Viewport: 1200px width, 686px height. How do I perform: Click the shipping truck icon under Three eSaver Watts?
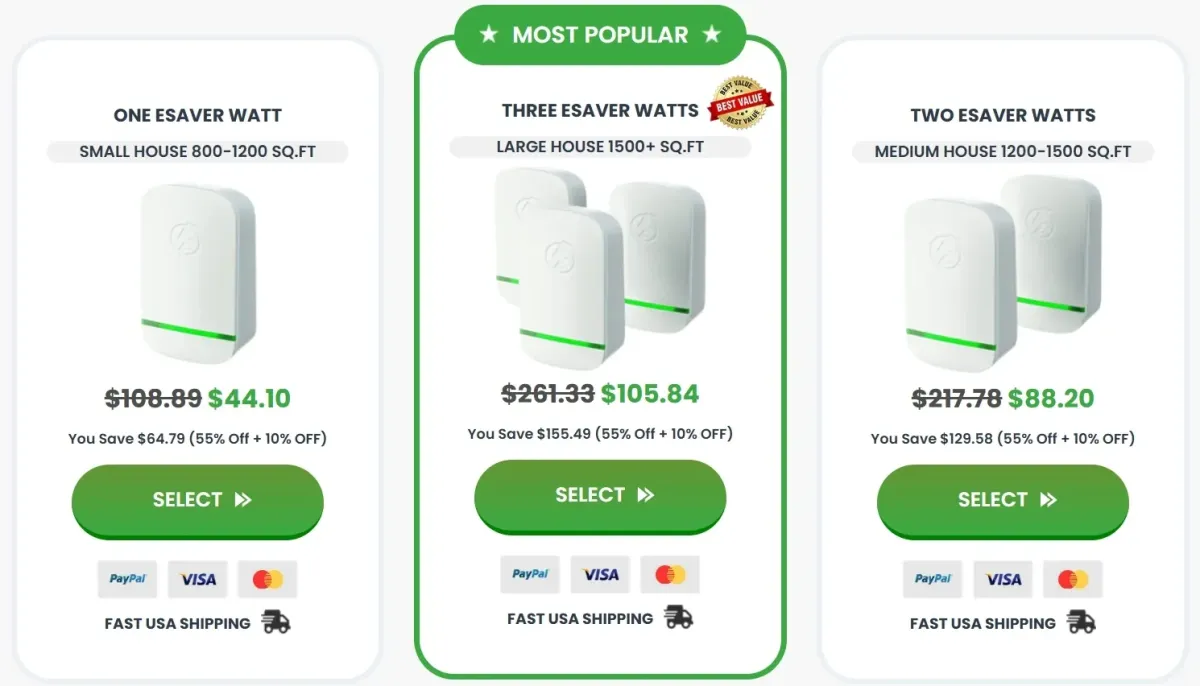pos(677,618)
